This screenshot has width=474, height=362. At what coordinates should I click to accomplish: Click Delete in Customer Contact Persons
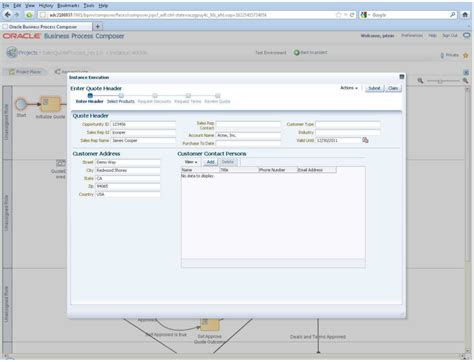point(228,162)
